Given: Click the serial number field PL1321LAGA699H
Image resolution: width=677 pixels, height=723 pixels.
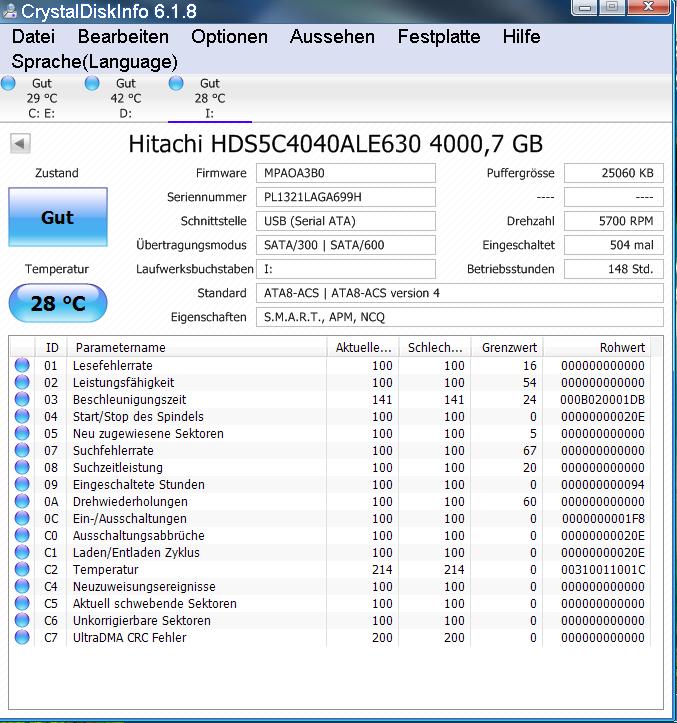Looking at the screenshot, I should 346,197.
